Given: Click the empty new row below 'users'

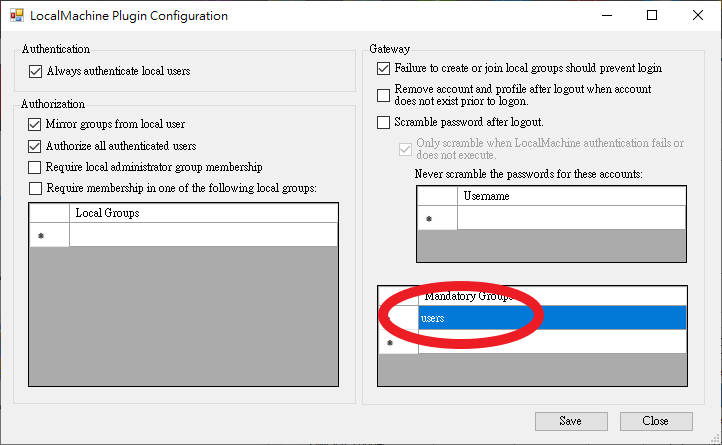Looking at the screenshot, I should [x=553, y=342].
